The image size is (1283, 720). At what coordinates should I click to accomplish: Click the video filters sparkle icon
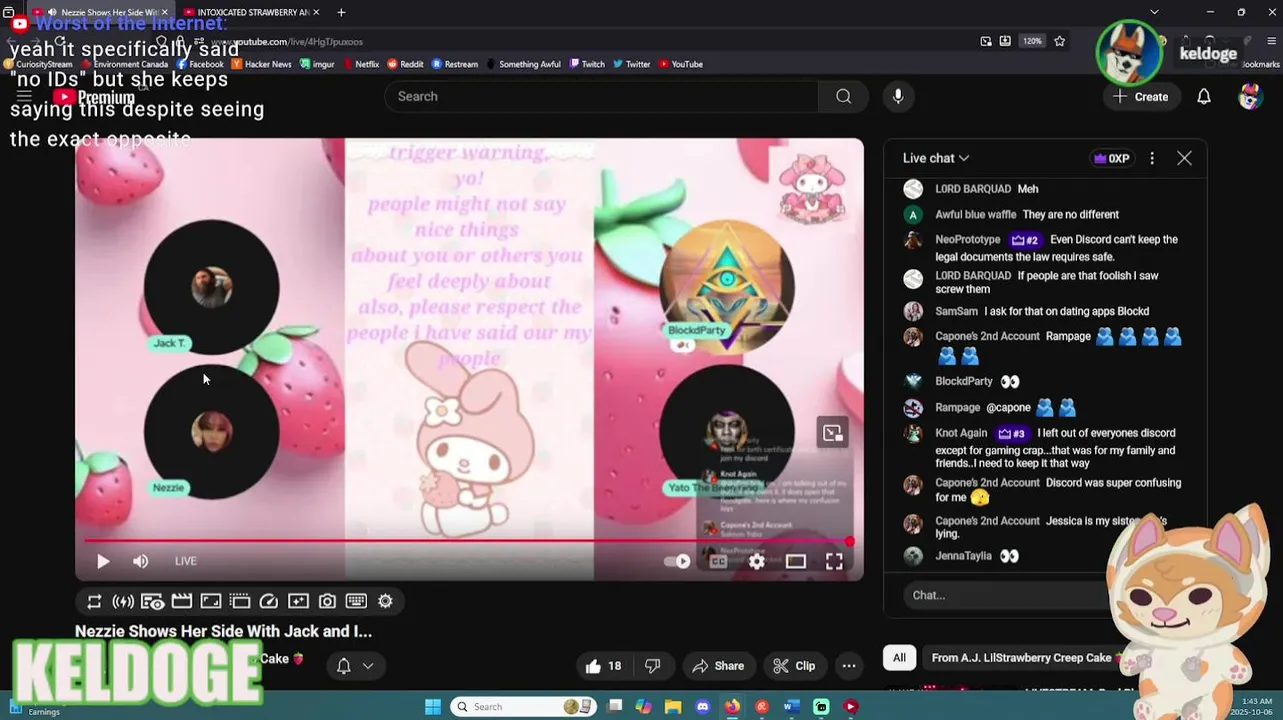(x=298, y=601)
